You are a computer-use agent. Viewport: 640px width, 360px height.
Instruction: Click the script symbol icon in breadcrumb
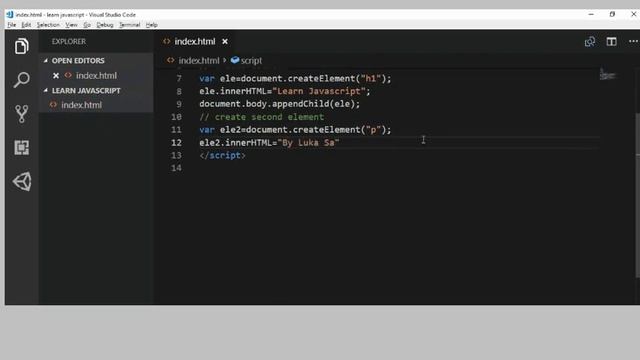point(235,60)
